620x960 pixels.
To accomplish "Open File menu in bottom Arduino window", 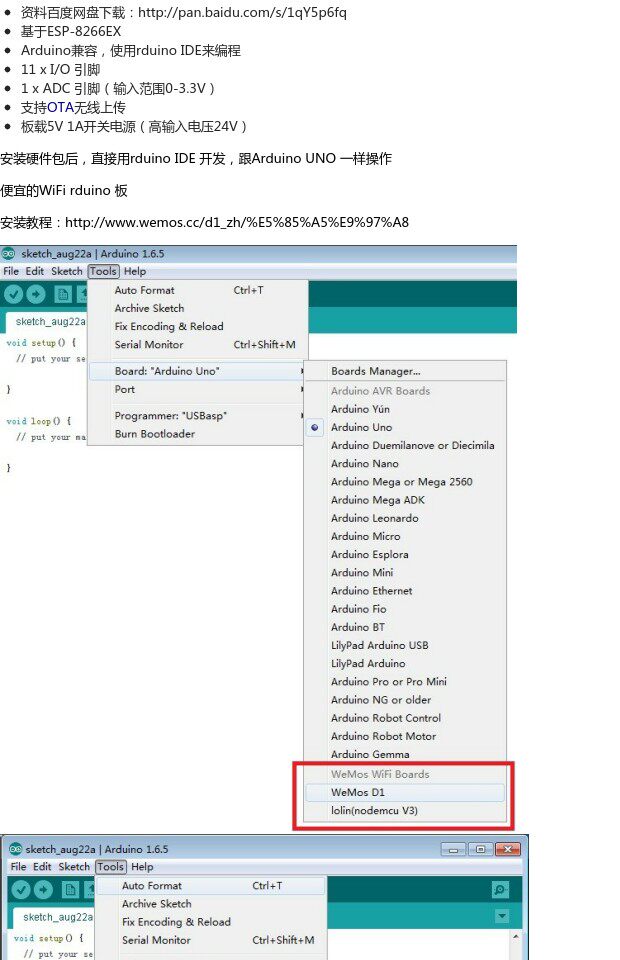I will [x=18, y=867].
